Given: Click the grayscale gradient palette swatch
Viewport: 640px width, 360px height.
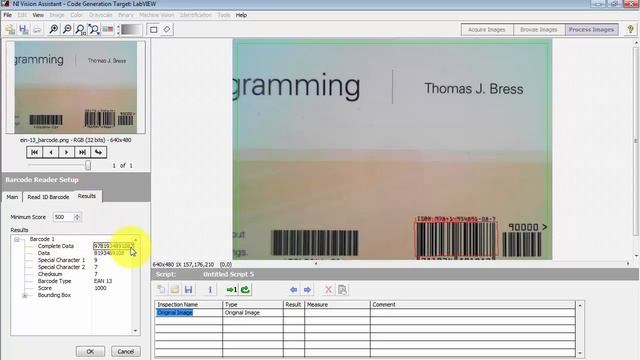Looking at the screenshot, I should [131, 29].
